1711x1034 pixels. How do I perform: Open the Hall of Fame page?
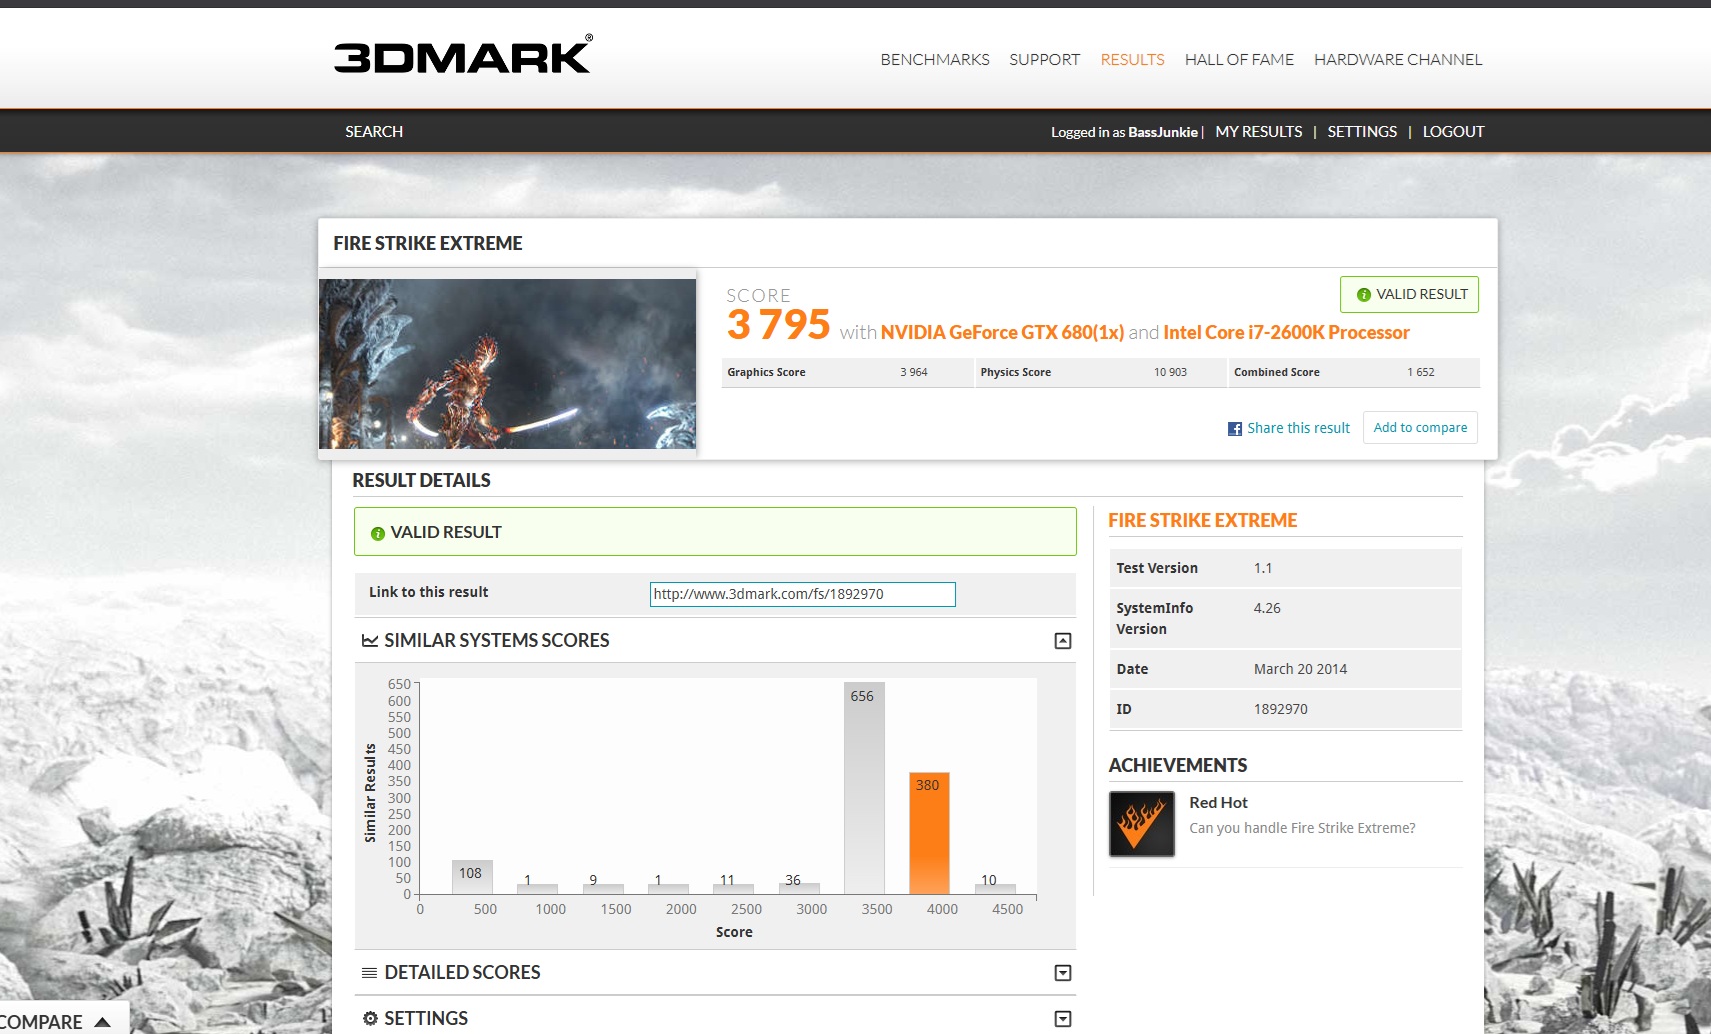[x=1239, y=60]
